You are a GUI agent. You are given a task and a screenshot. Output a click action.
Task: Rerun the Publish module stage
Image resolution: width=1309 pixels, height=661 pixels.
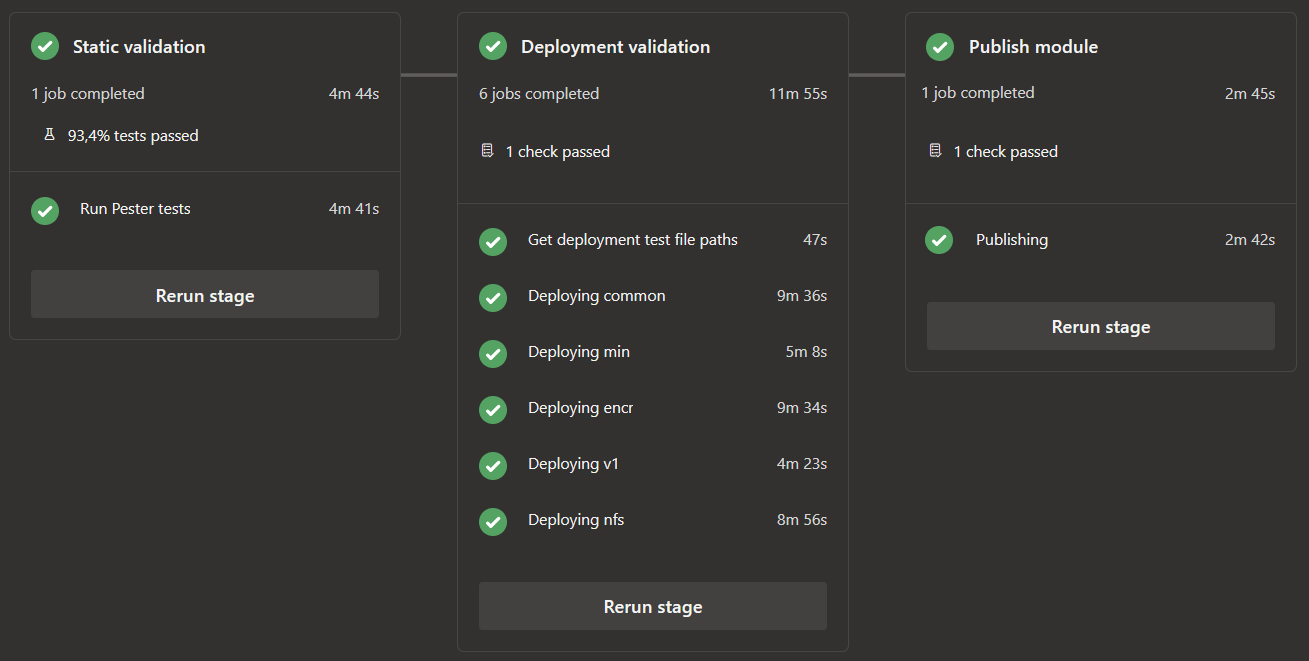(1100, 326)
